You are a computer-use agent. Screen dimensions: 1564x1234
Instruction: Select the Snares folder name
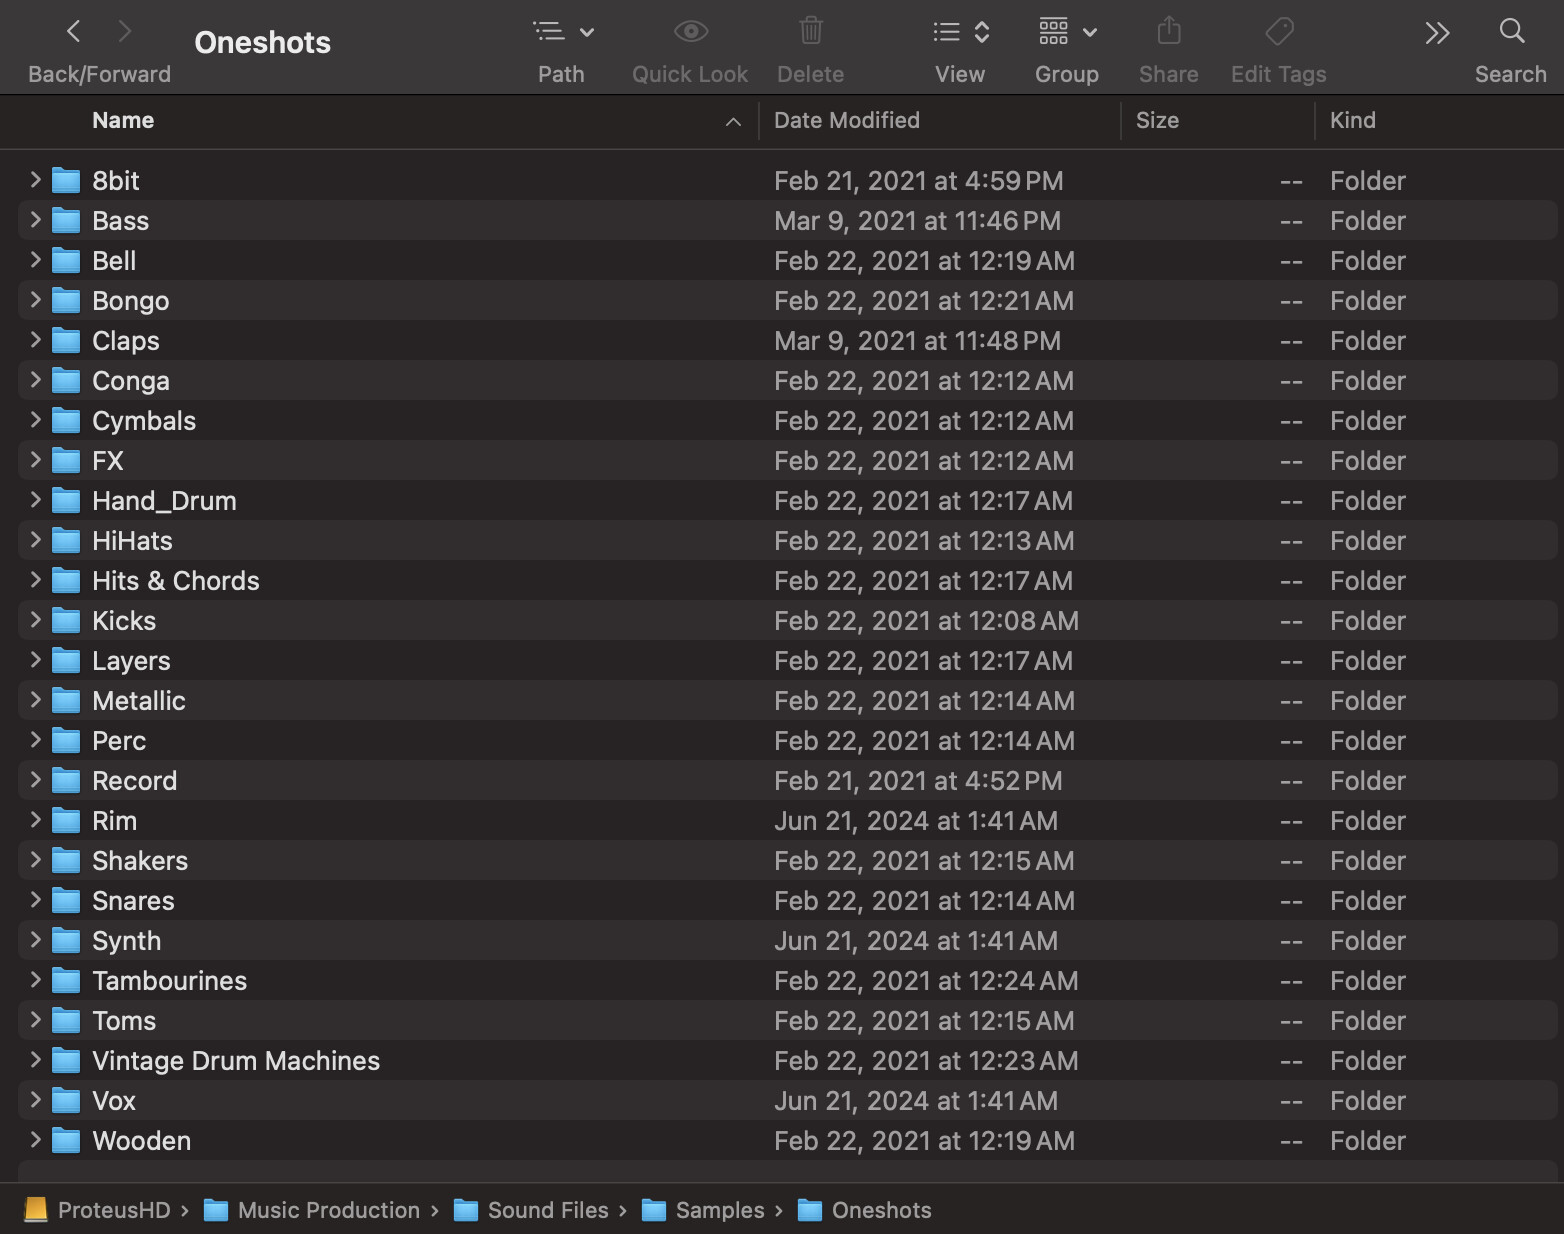coord(133,901)
